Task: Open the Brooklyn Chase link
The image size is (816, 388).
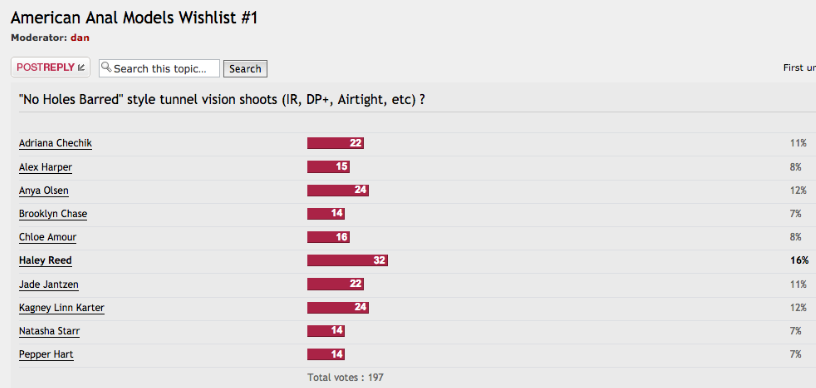Action: [53, 214]
